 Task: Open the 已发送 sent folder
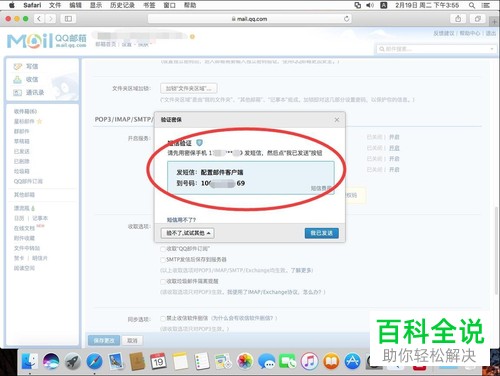(x=22, y=151)
